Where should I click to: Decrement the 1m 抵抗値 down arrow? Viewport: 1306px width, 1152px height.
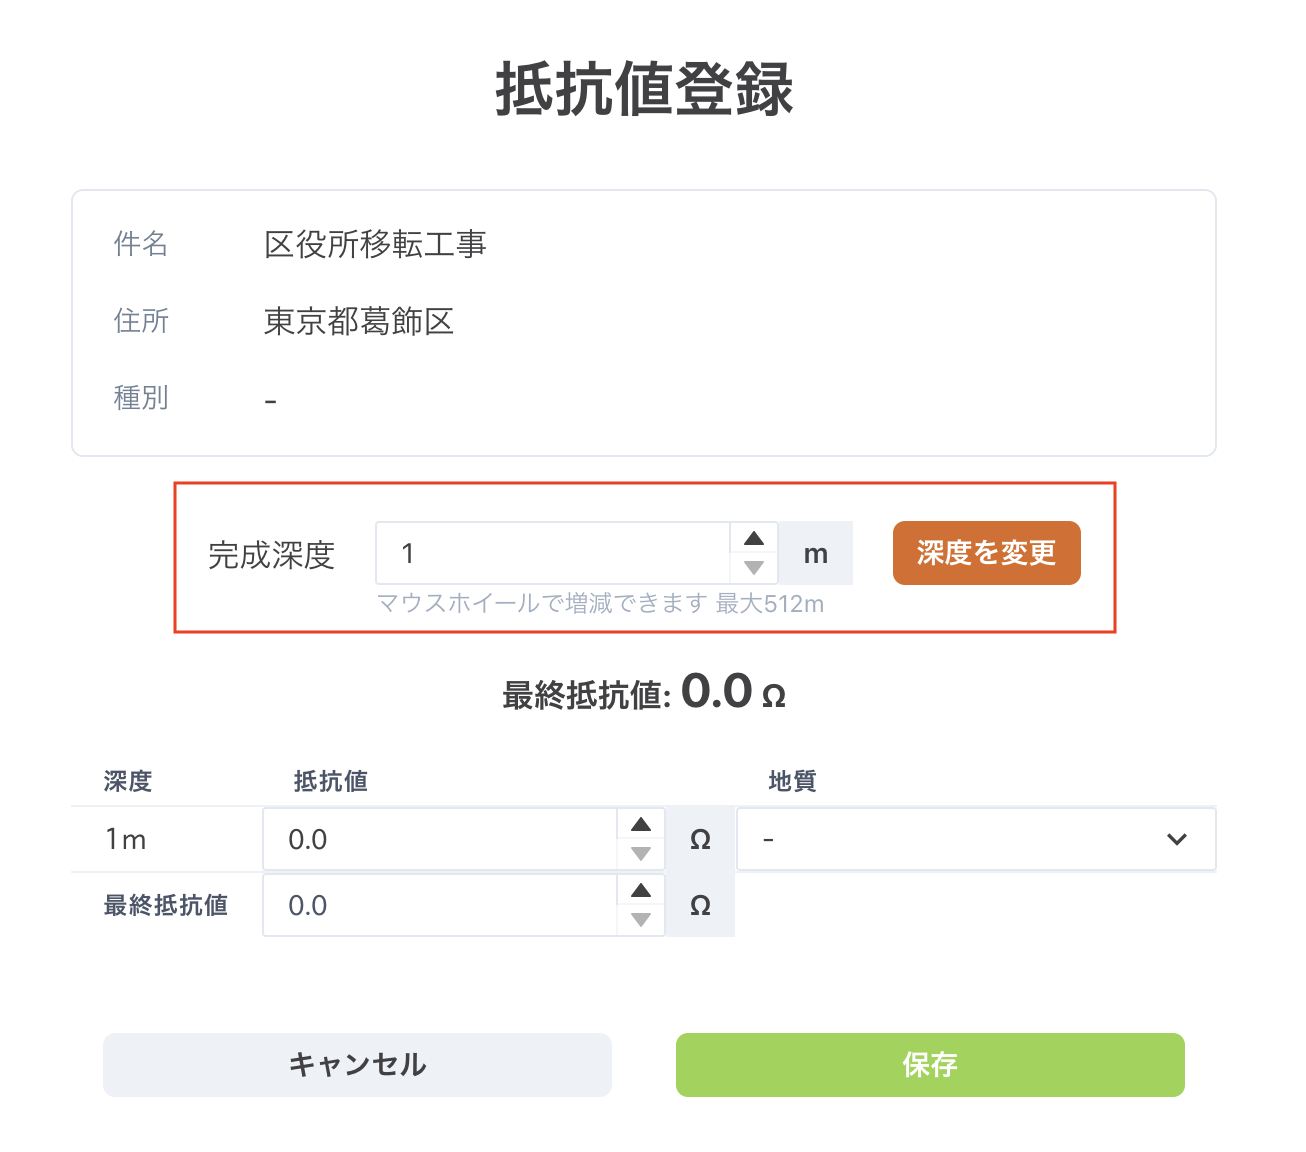pyautogui.click(x=641, y=854)
